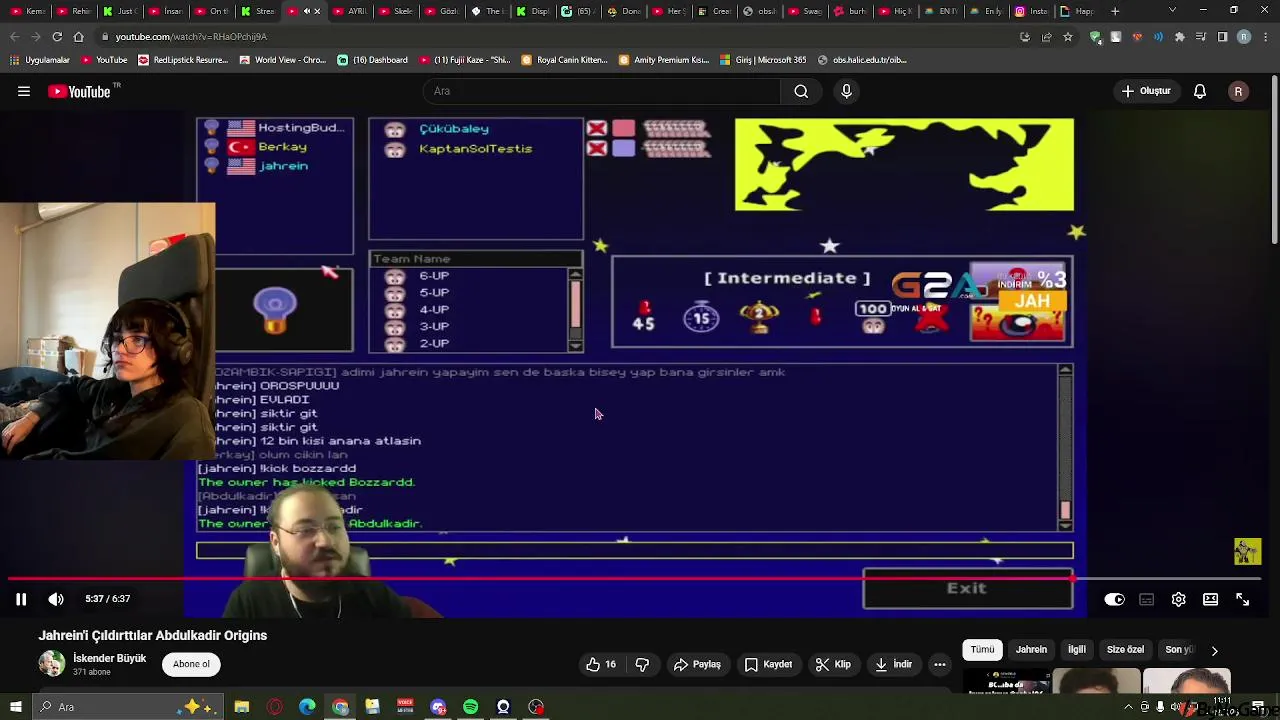Open the İskender Büyük channel avatar
Viewport: 1280px width, 720px height.
(x=51, y=663)
